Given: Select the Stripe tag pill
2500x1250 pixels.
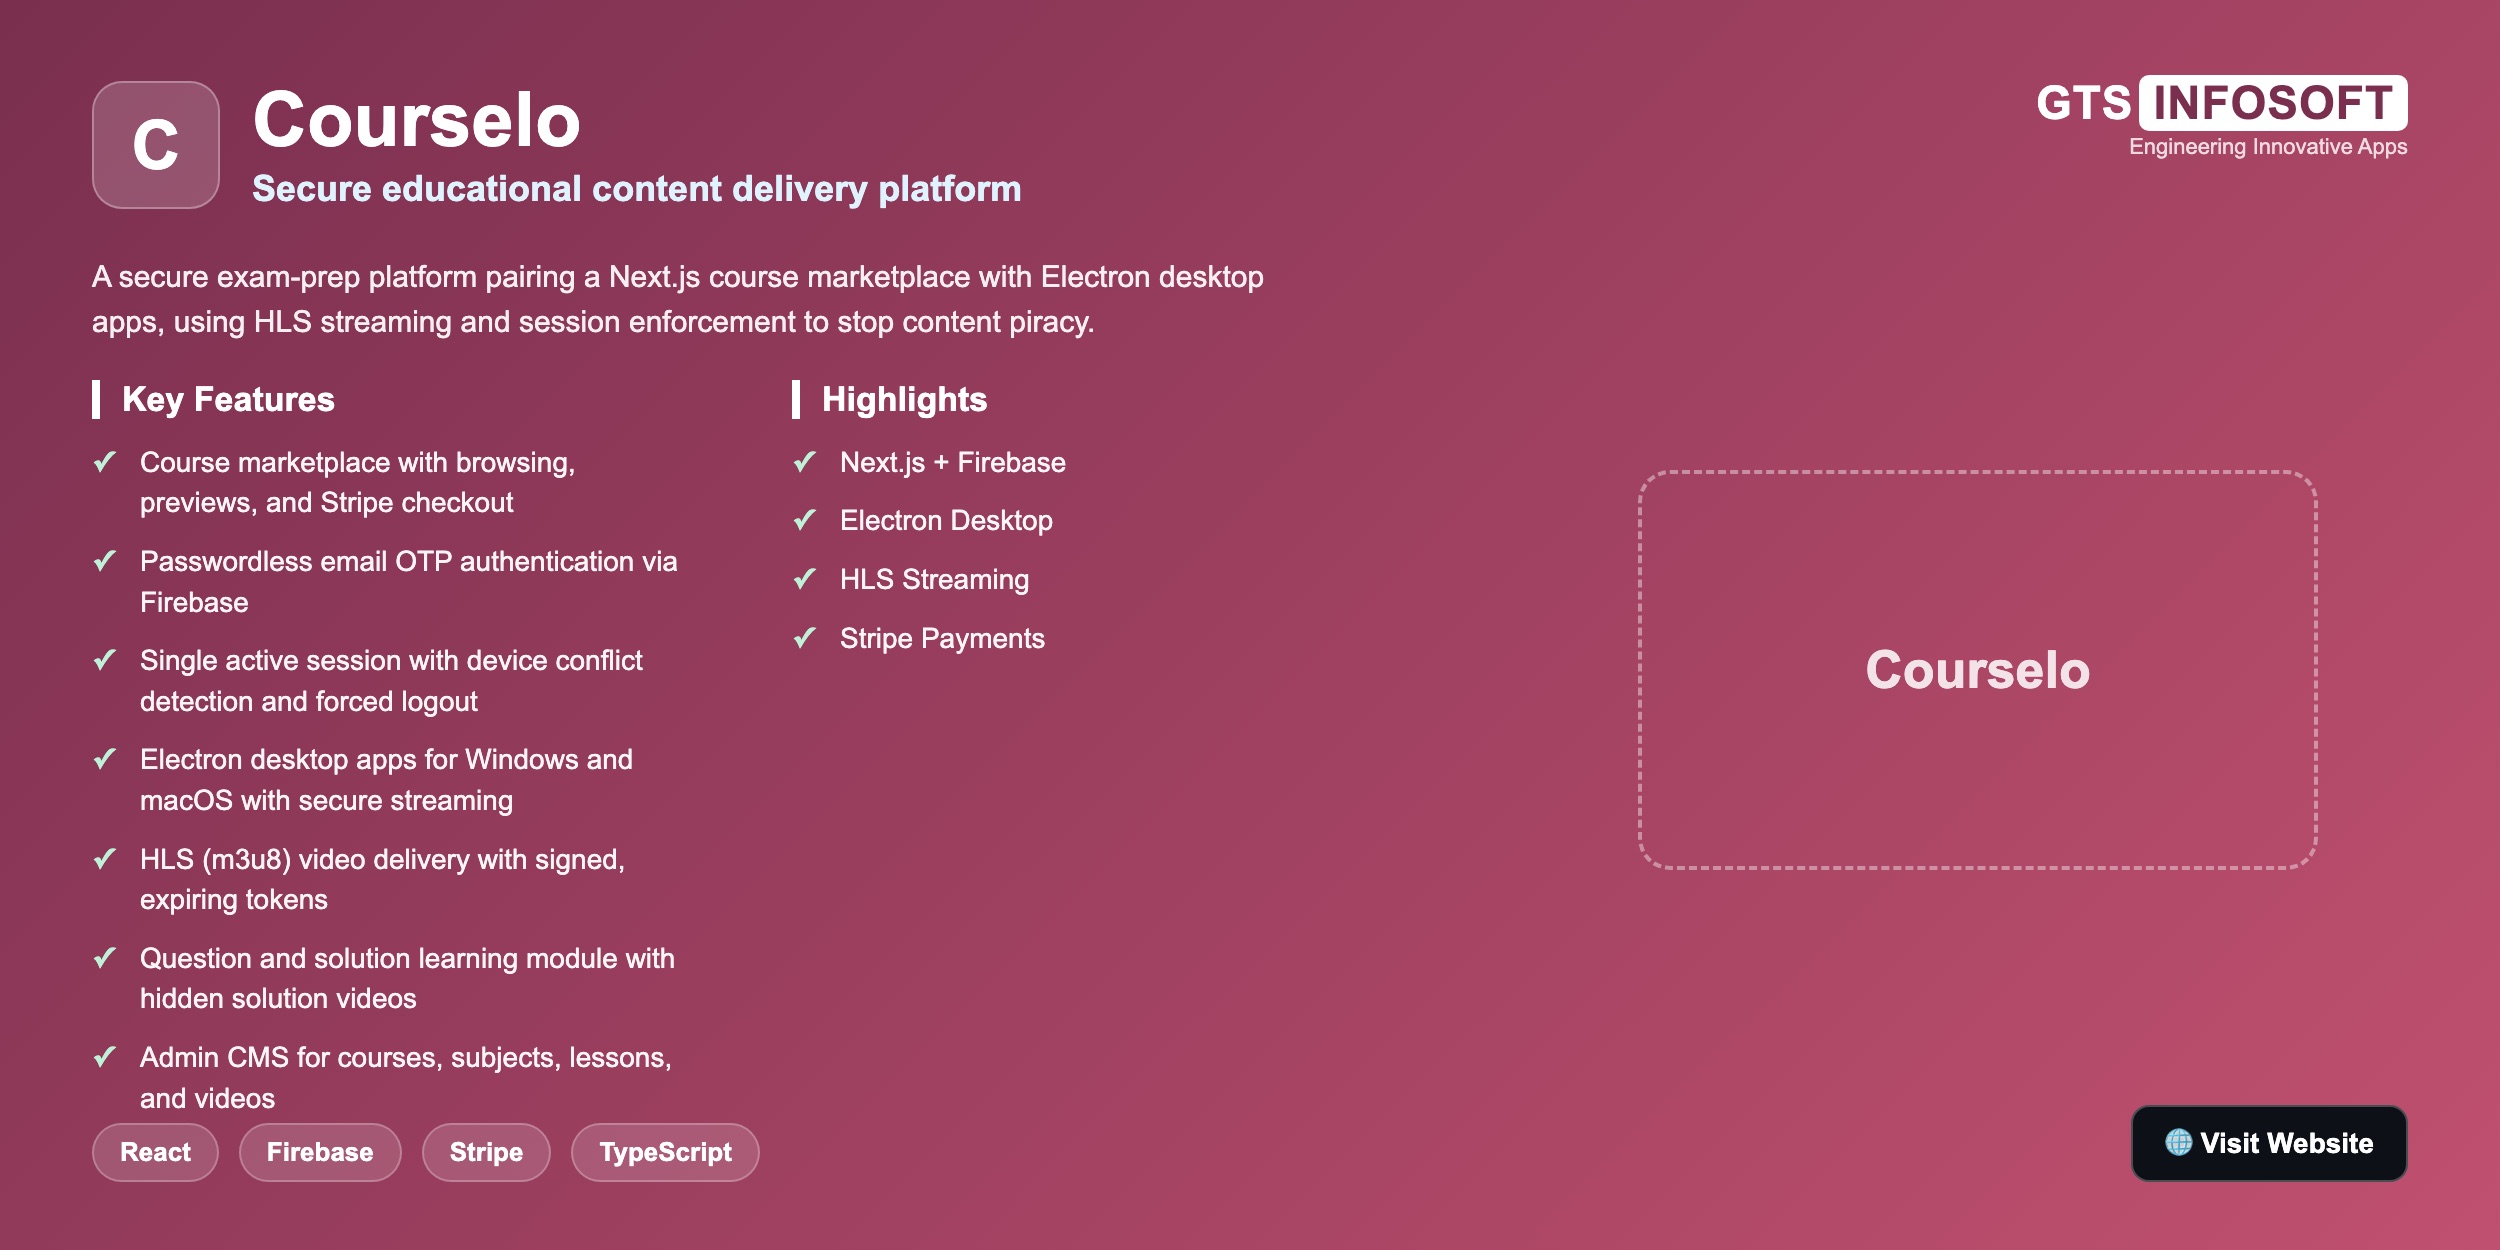Looking at the screenshot, I should point(486,1152).
